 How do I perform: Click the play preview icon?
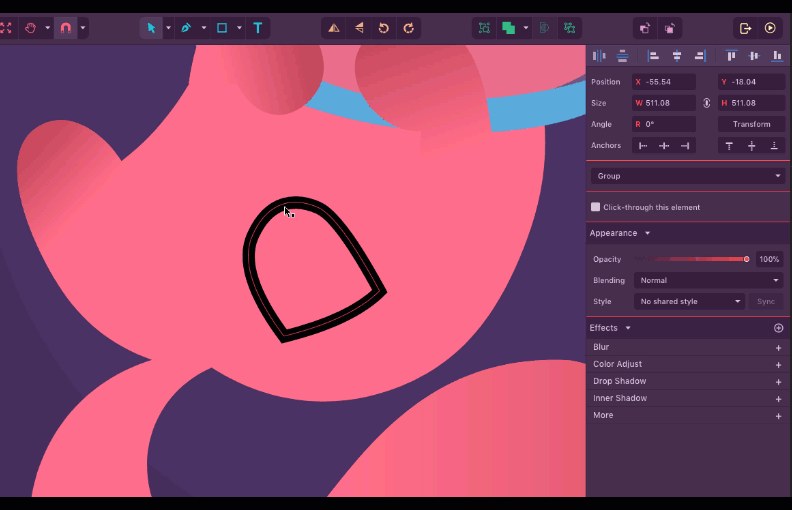coord(770,28)
